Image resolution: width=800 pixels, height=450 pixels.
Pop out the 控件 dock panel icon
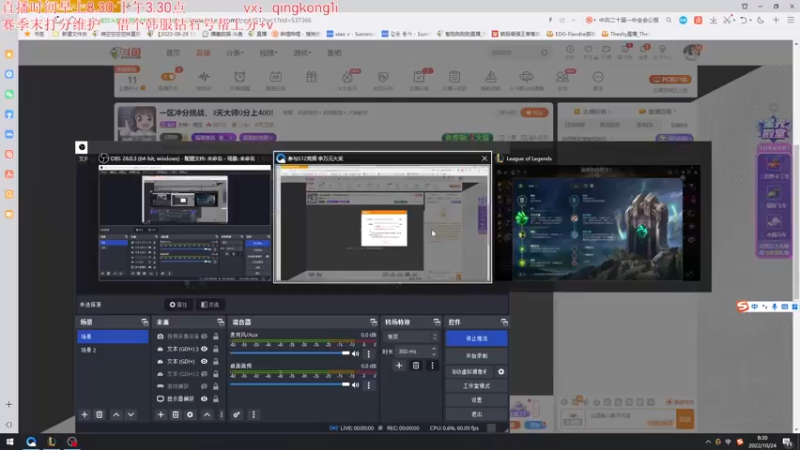point(504,322)
